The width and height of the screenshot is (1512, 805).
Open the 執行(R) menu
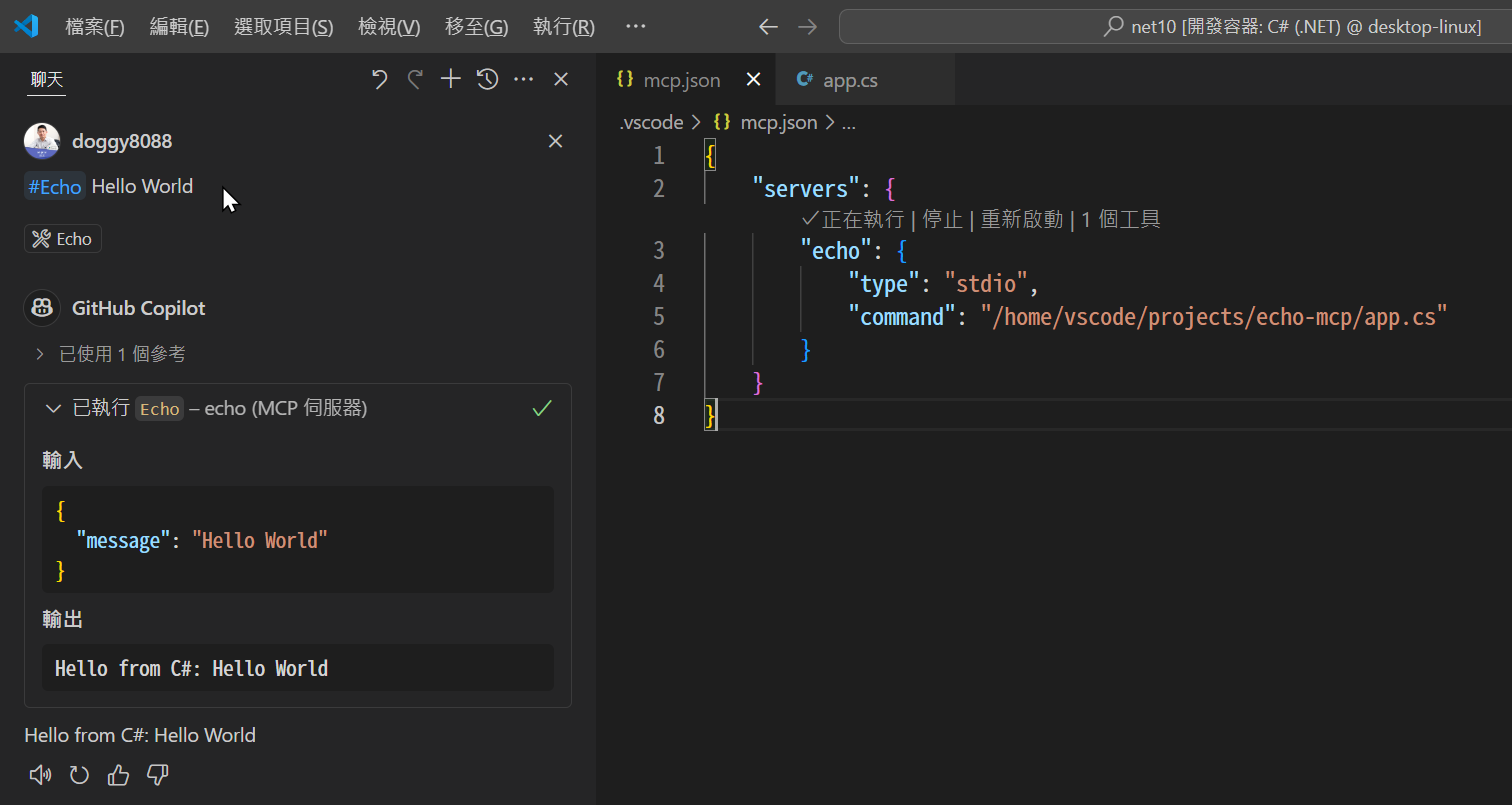tap(564, 27)
